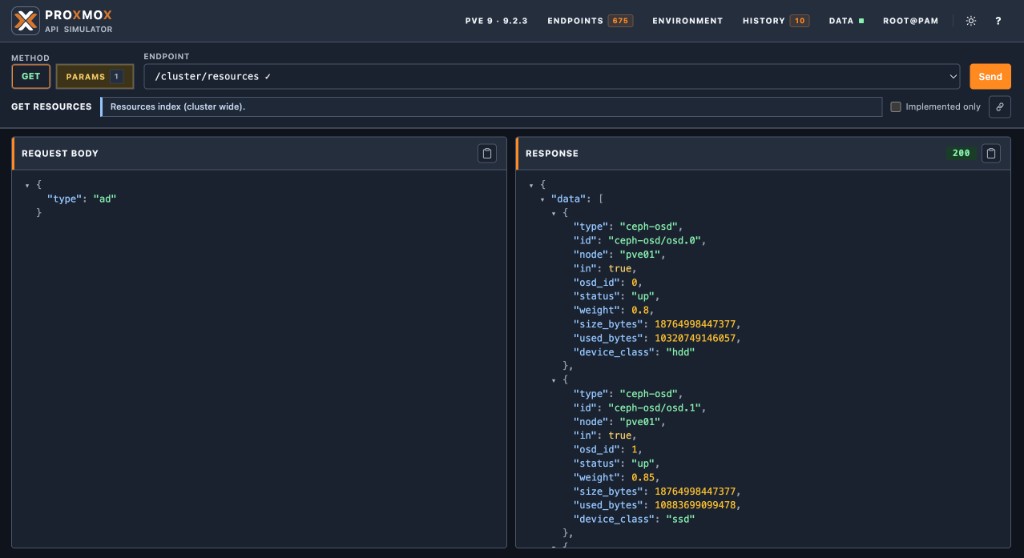Open help via the question mark icon
Image resolution: width=1024 pixels, height=558 pixels.
[x=998, y=21]
